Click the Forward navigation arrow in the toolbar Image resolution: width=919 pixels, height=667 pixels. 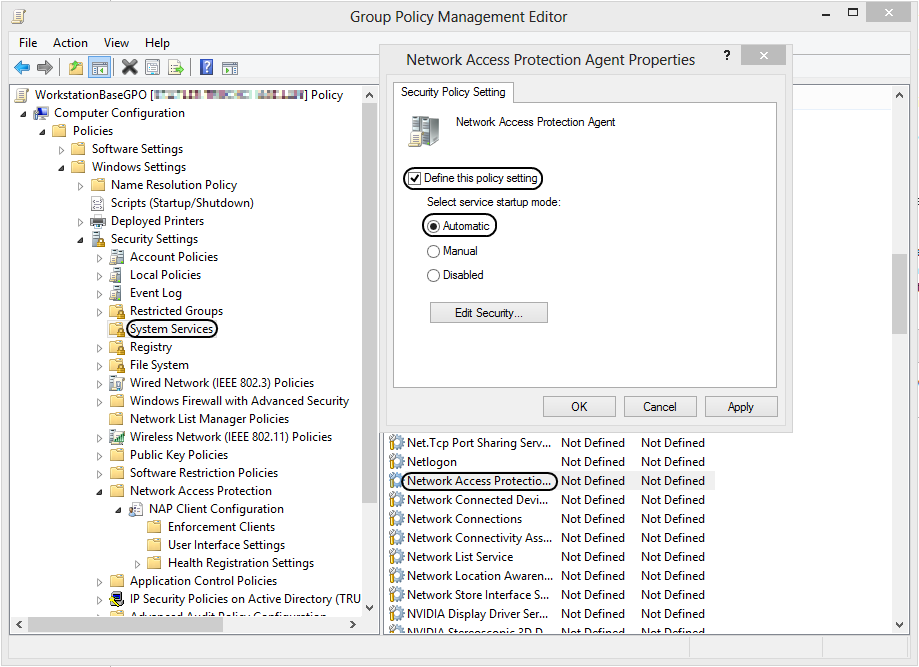pyautogui.click(x=43, y=67)
